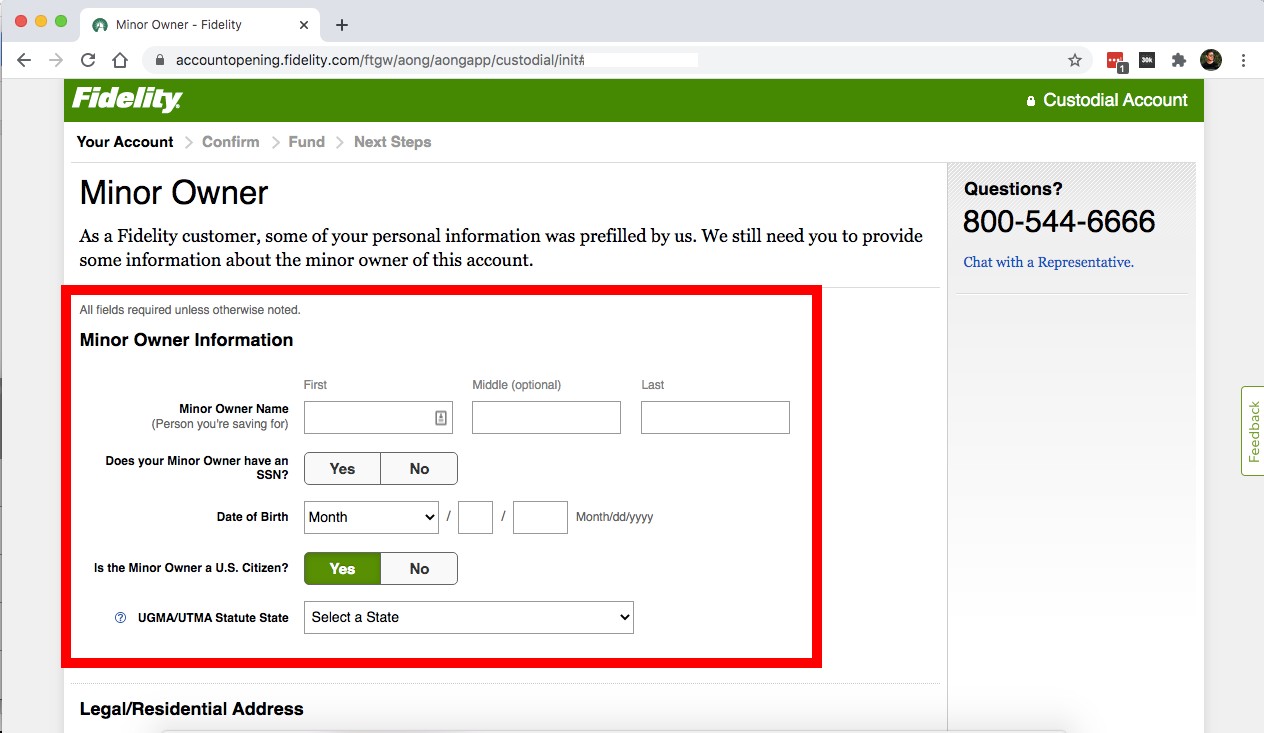Open the Month dropdown for Date of Birth

371,517
